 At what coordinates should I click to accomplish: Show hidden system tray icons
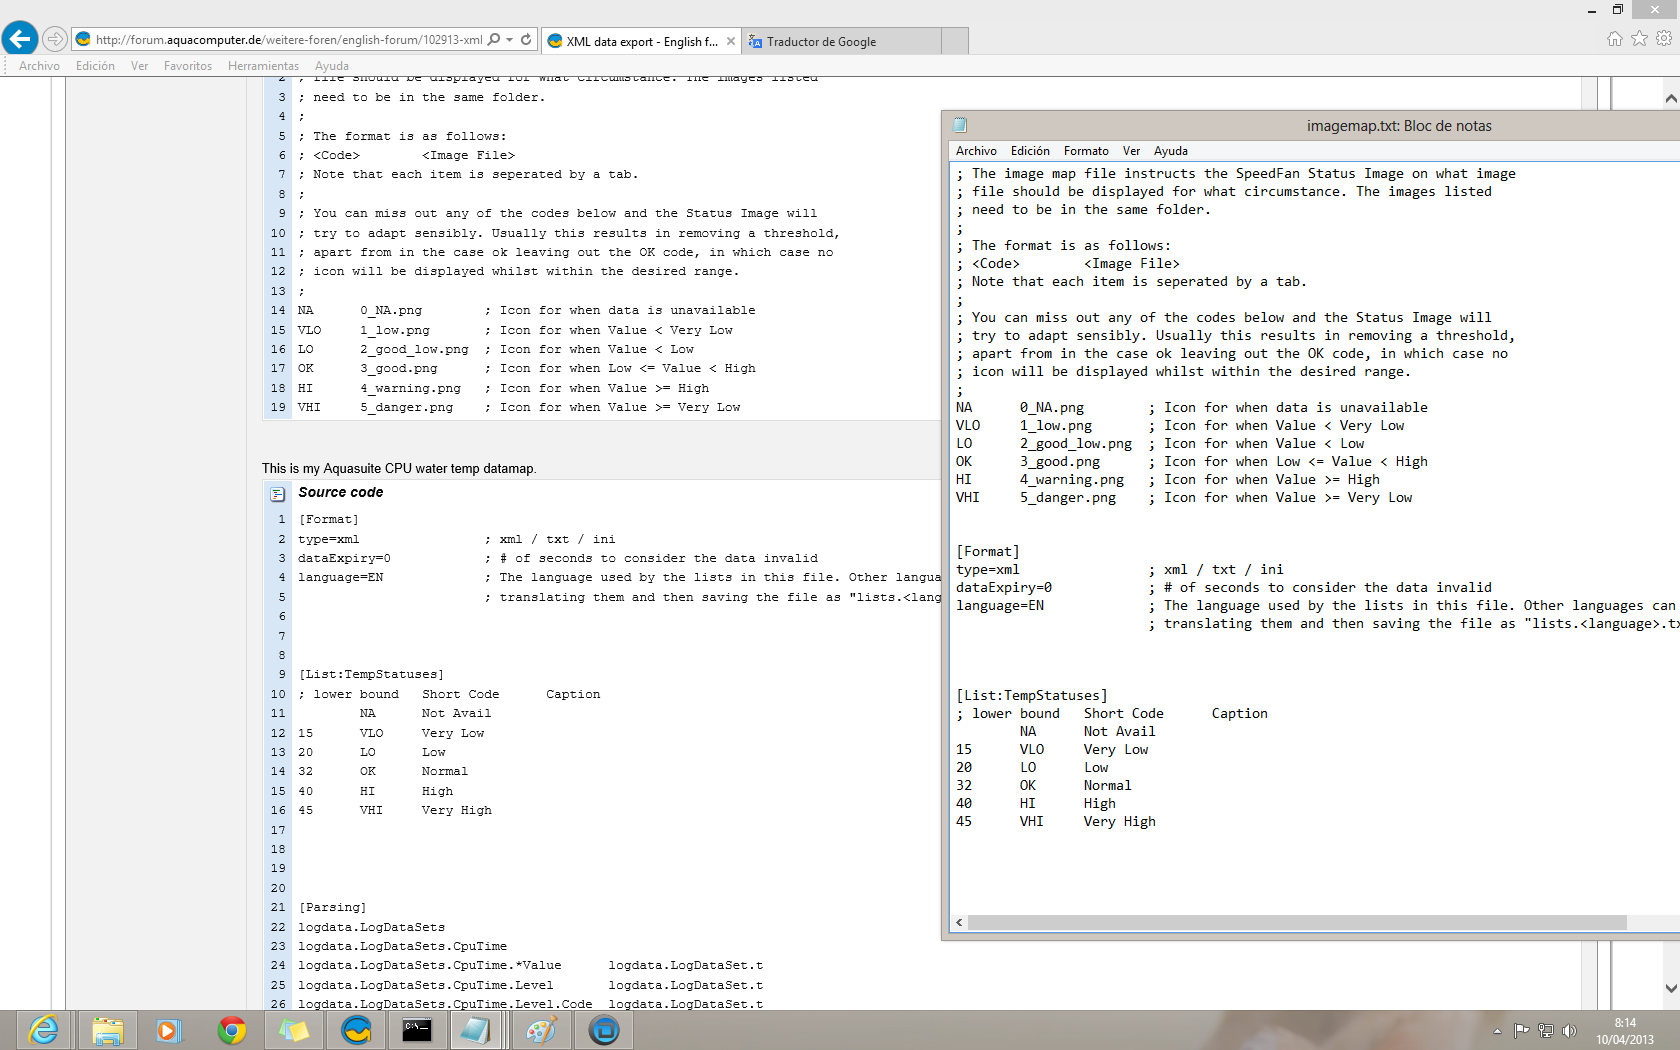[1497, 1031]
